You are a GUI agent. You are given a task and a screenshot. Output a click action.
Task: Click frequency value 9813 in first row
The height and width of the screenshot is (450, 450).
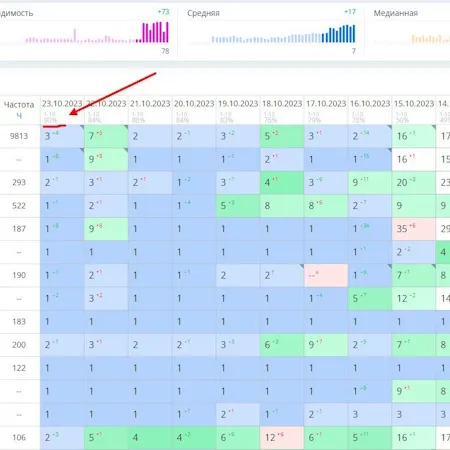[19, 136]
